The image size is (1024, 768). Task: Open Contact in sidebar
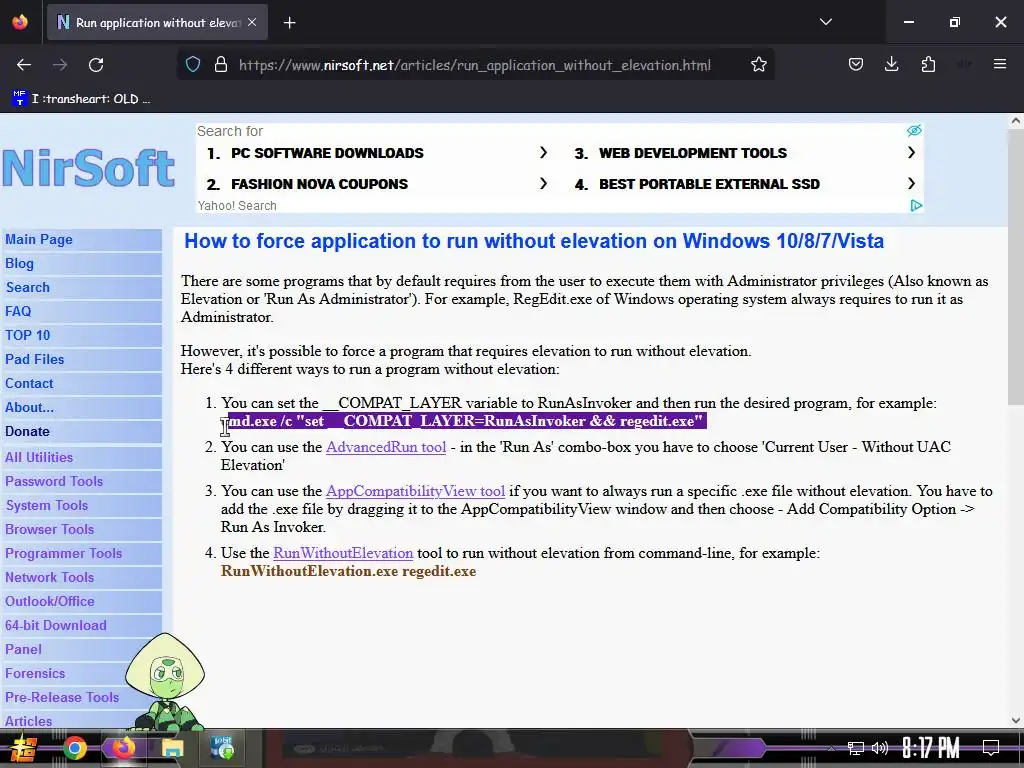click(29, 383)
